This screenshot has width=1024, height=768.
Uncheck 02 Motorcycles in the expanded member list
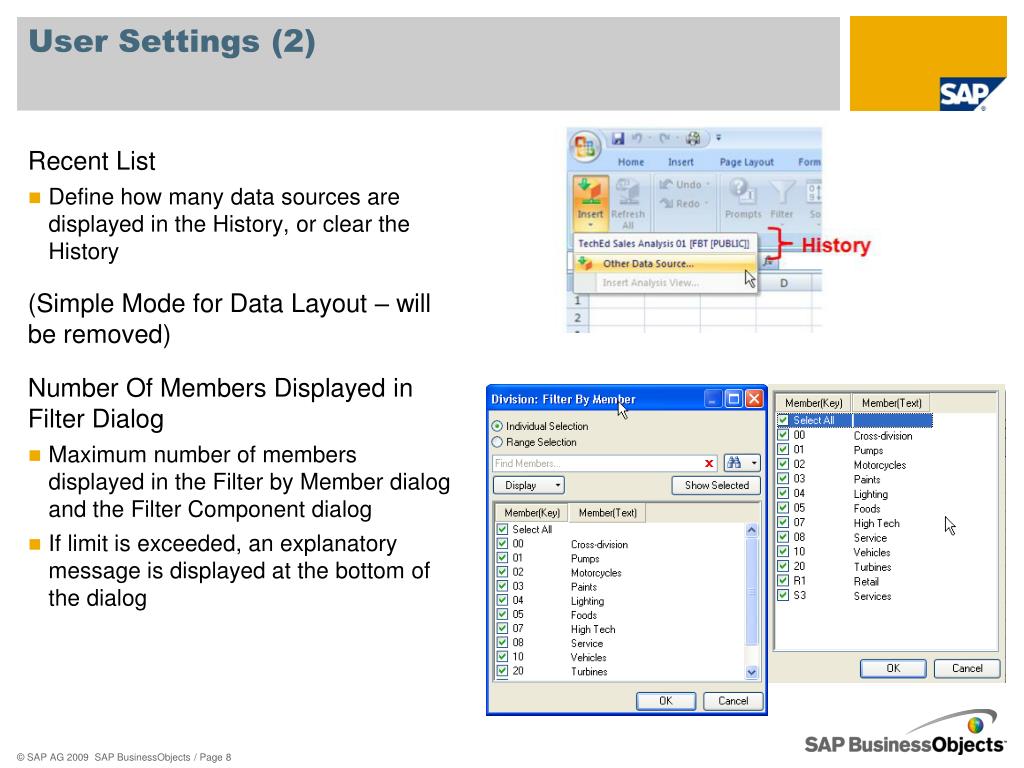point(784,464)
